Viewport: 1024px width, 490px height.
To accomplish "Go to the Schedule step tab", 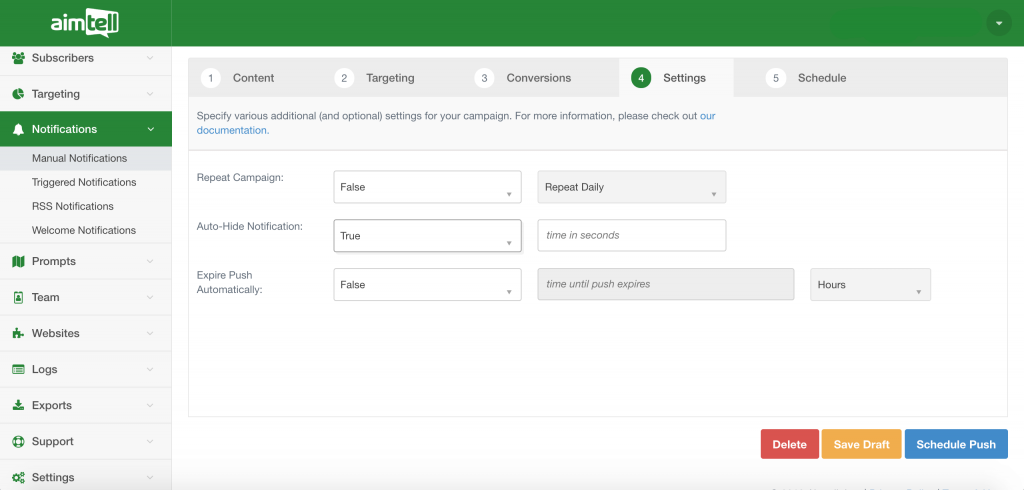I will 820,78.
